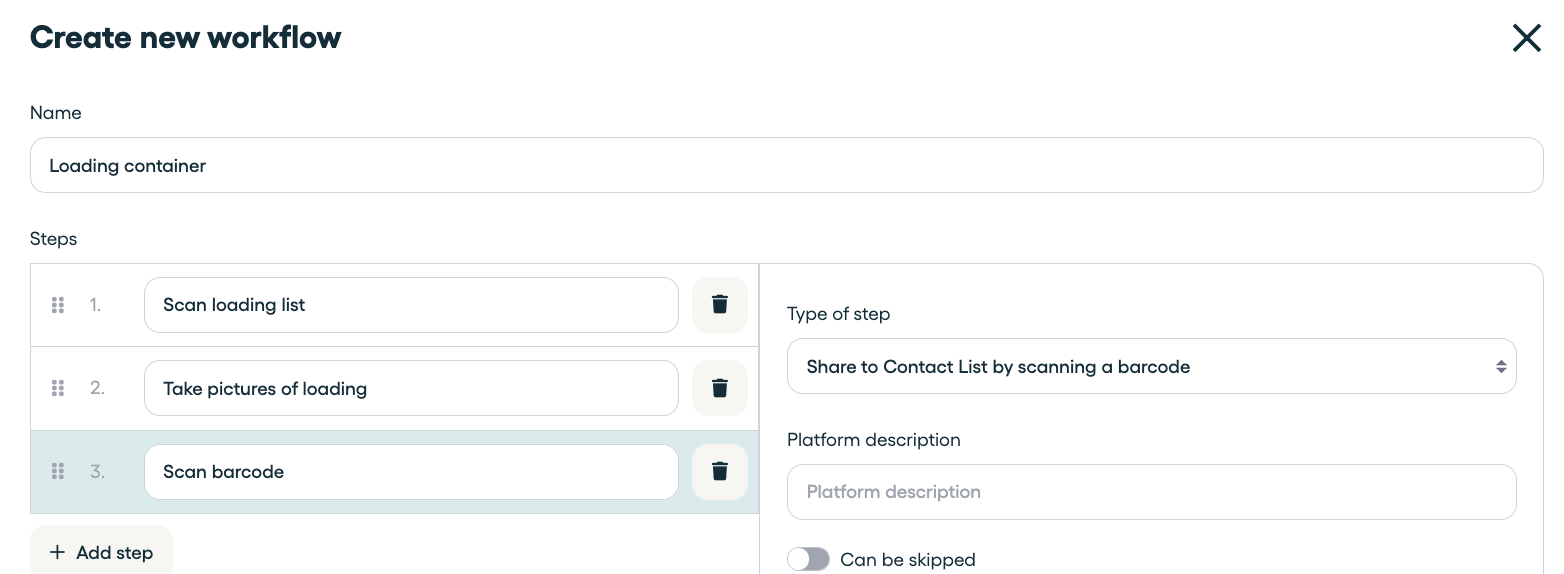Delete the Scan loading list step

coord(720,305)
